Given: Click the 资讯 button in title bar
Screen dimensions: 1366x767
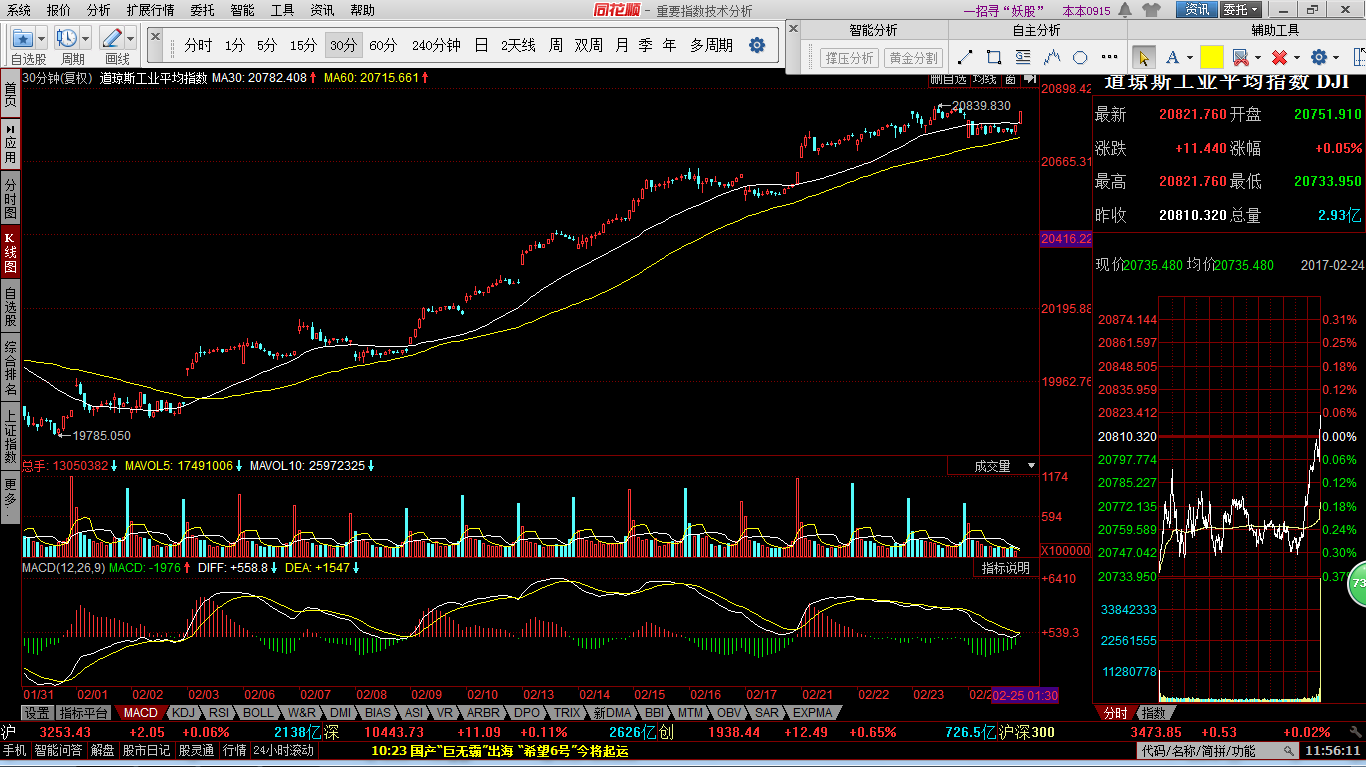Looking at the screenshot, I should pyautogui.click(x=1198, y=10).
